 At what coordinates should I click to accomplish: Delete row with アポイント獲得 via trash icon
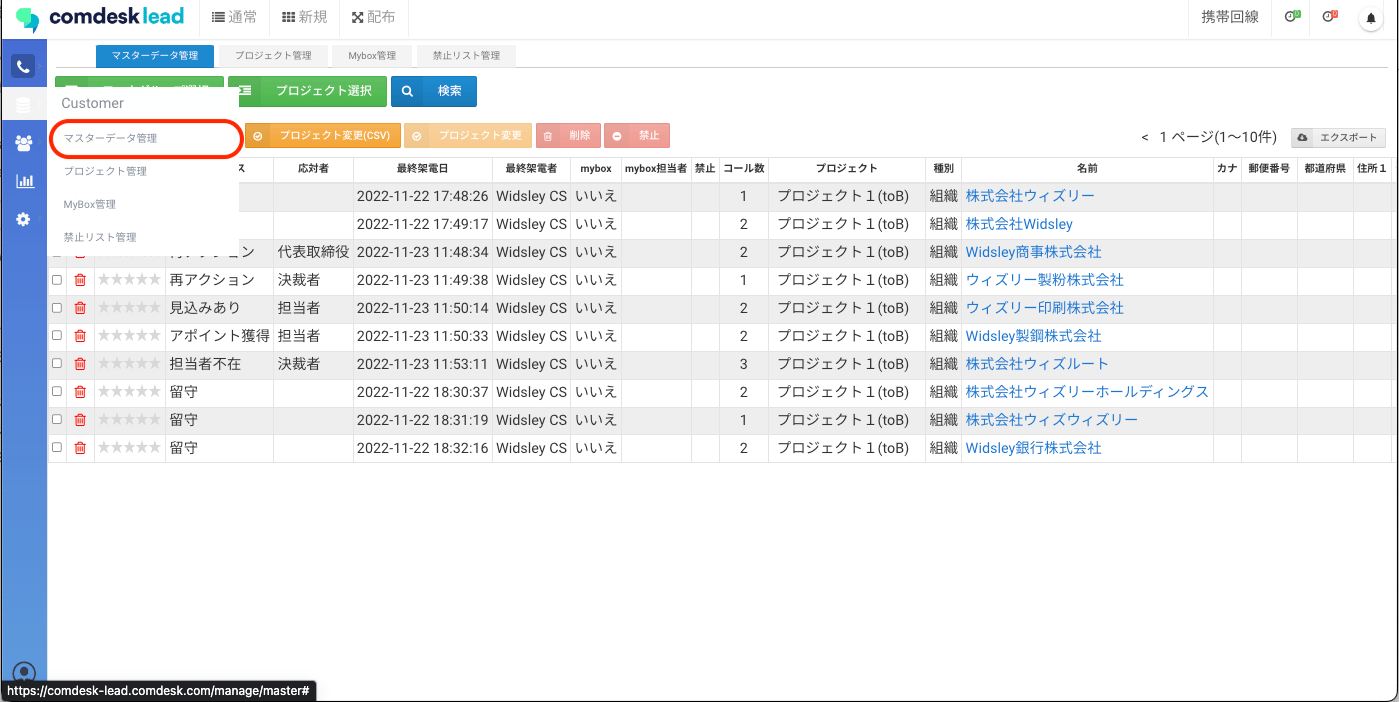80,336
